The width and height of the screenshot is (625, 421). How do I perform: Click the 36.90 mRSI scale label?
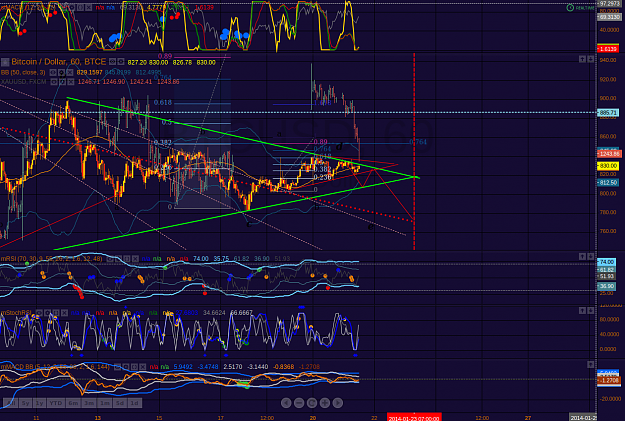point(606,286)
